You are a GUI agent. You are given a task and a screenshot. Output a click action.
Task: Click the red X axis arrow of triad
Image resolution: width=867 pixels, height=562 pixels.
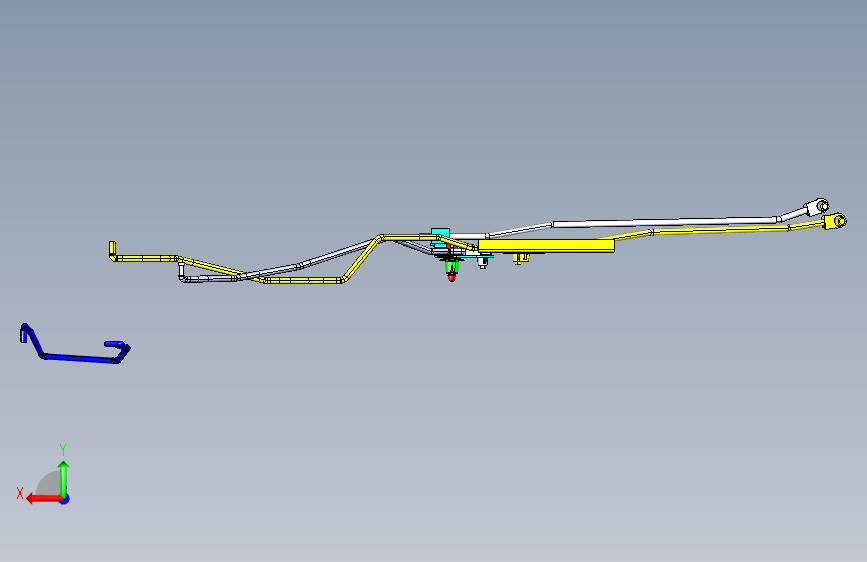click(43, 499)
